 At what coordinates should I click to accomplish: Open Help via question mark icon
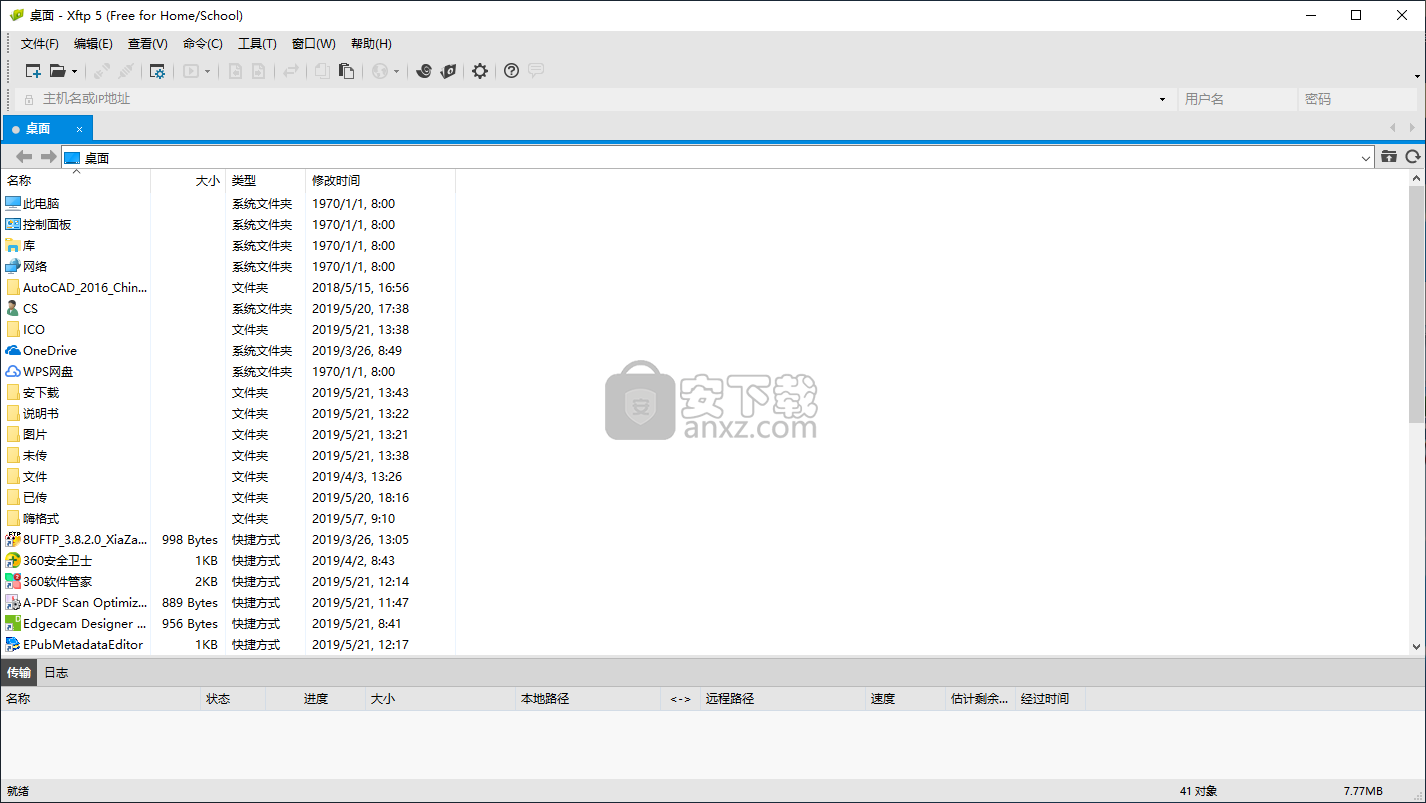click(511, 71)
